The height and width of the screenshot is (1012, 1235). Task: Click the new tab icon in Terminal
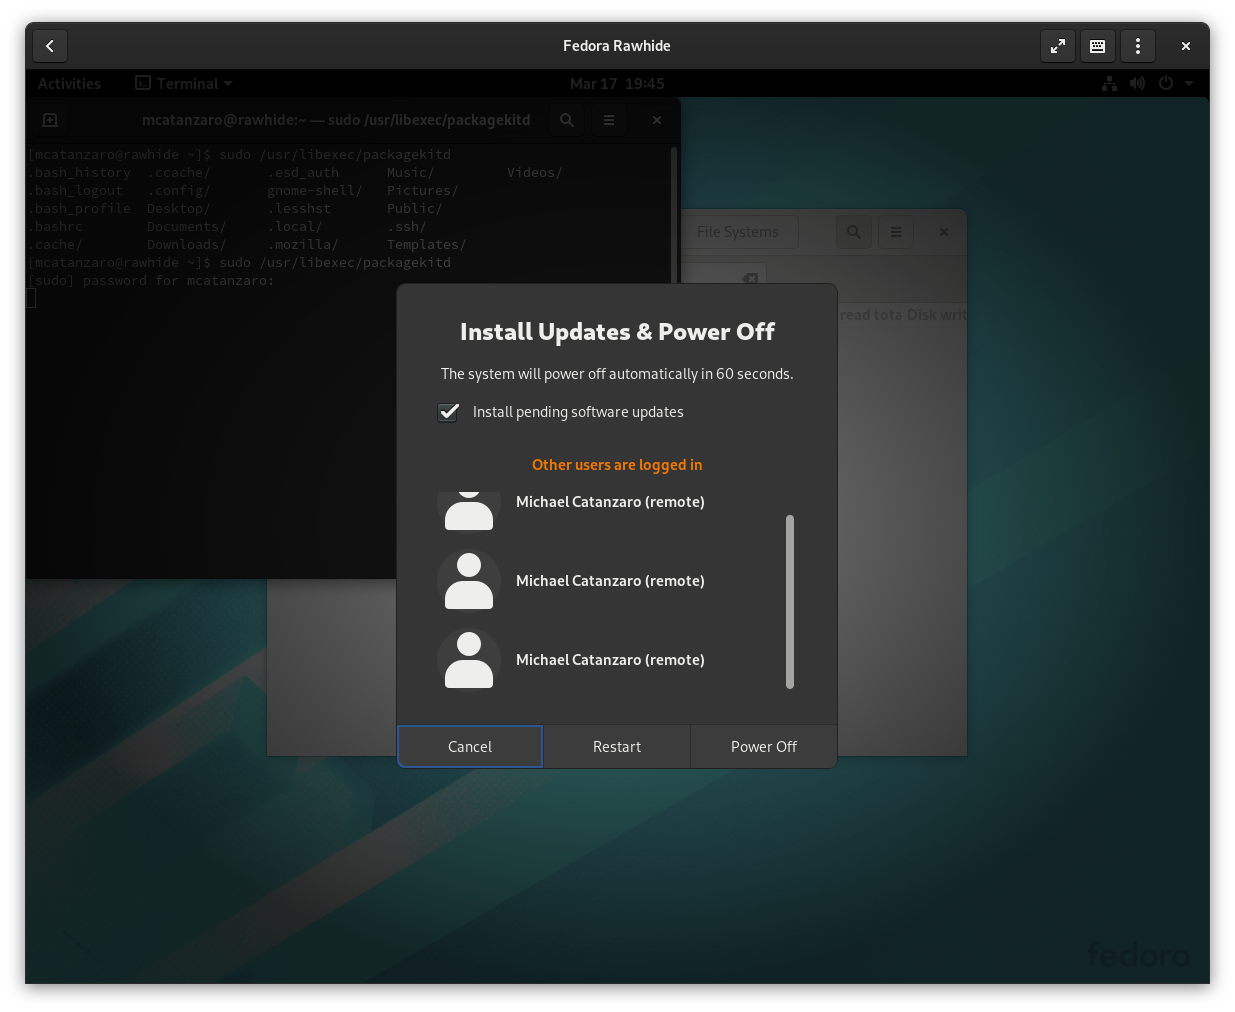pos(50,120)
